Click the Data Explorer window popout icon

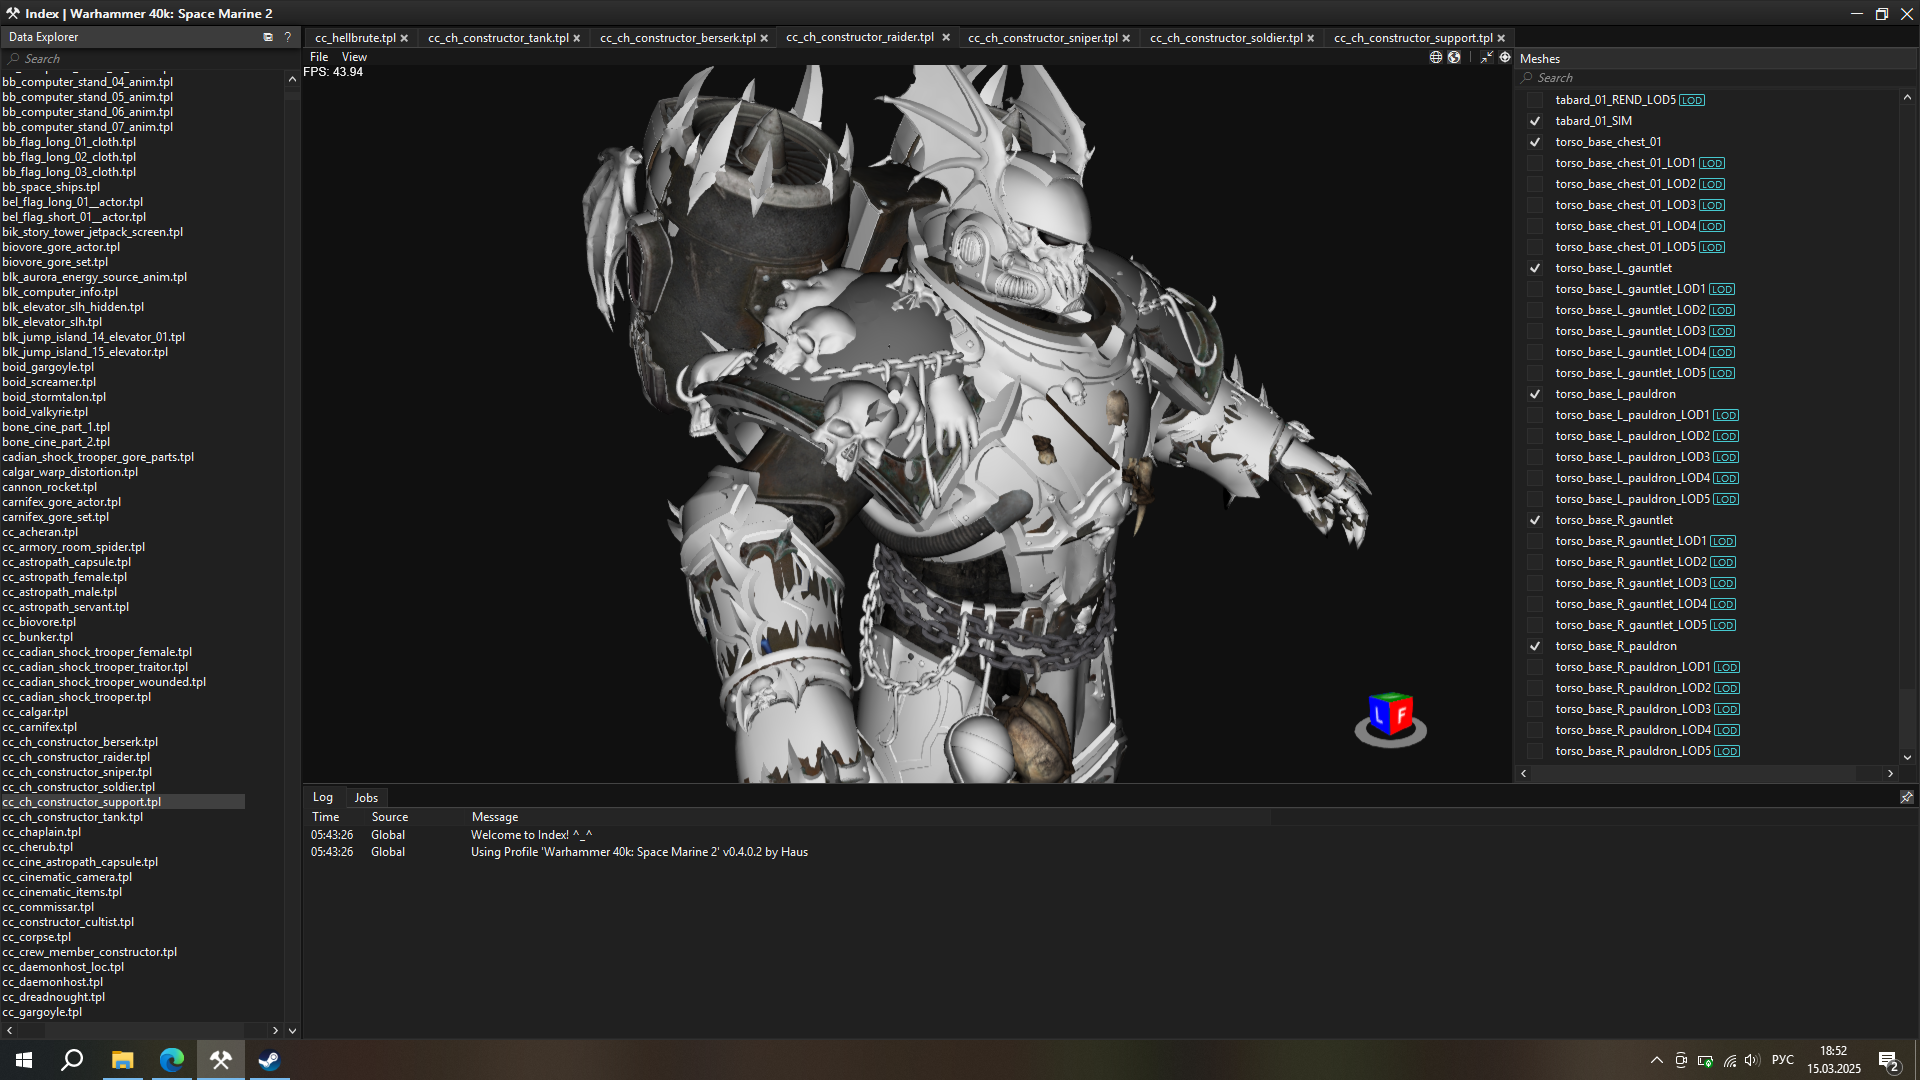coord(268,37)
